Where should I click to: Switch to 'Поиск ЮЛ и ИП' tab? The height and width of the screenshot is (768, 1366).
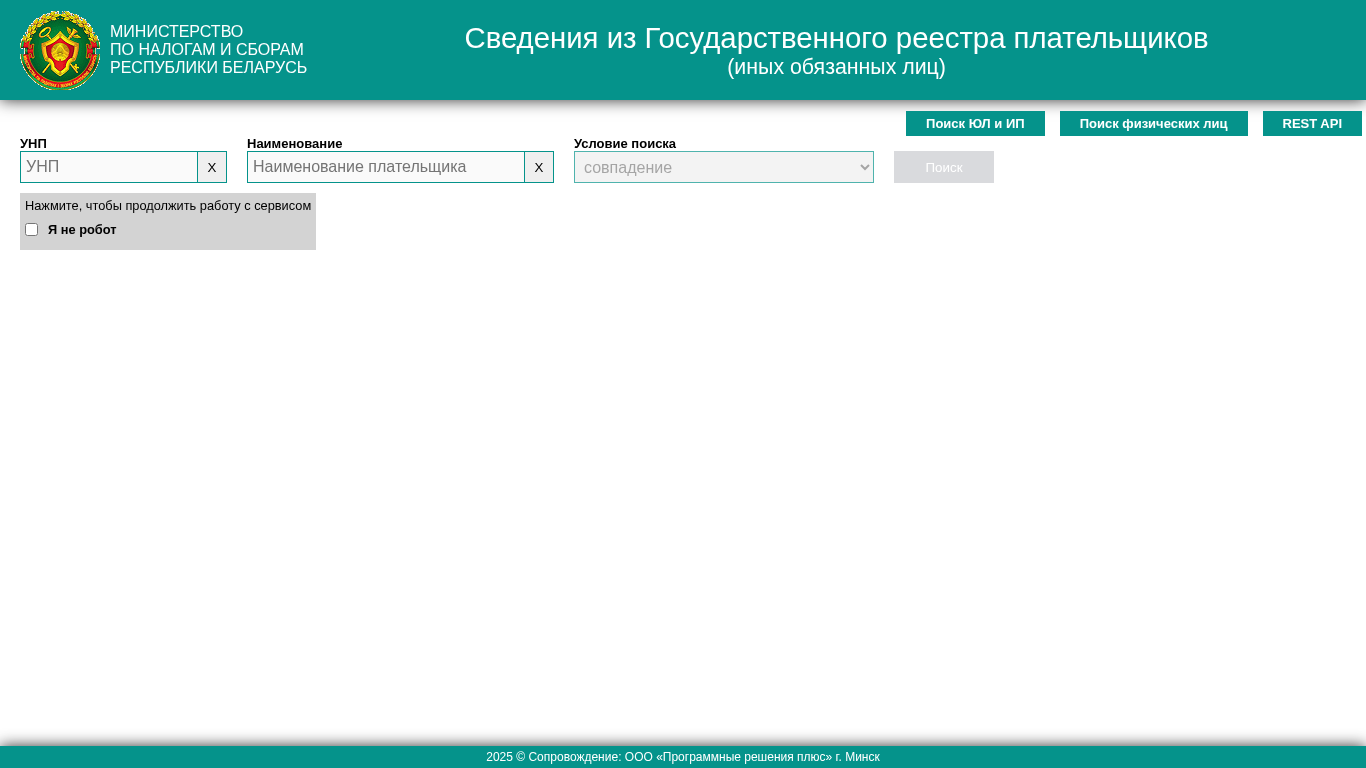[x=975, y=124]
